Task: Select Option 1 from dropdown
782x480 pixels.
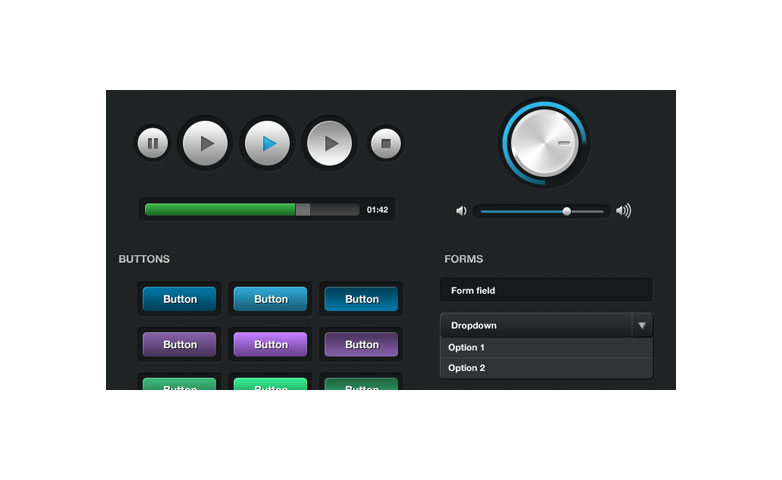Action: coord(547,348)
